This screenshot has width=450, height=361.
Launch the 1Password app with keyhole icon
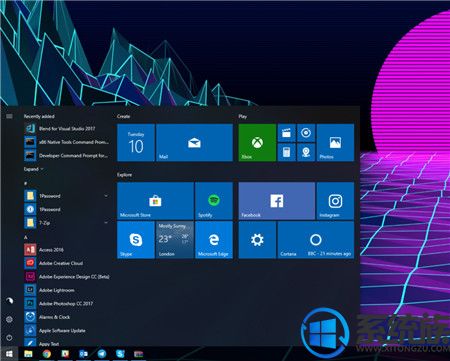67,209
